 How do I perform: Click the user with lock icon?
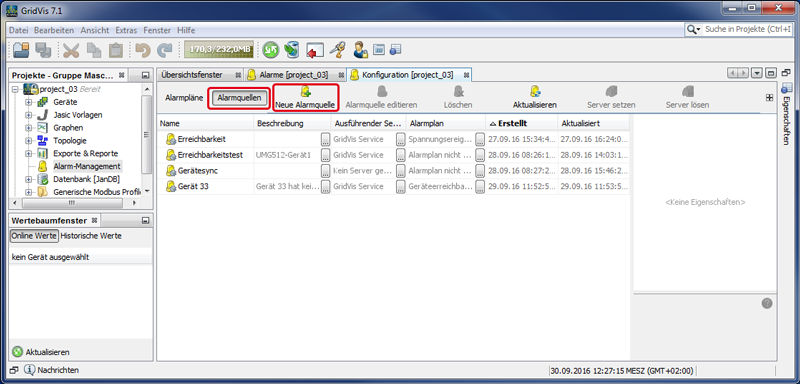(x=360, y=49)
